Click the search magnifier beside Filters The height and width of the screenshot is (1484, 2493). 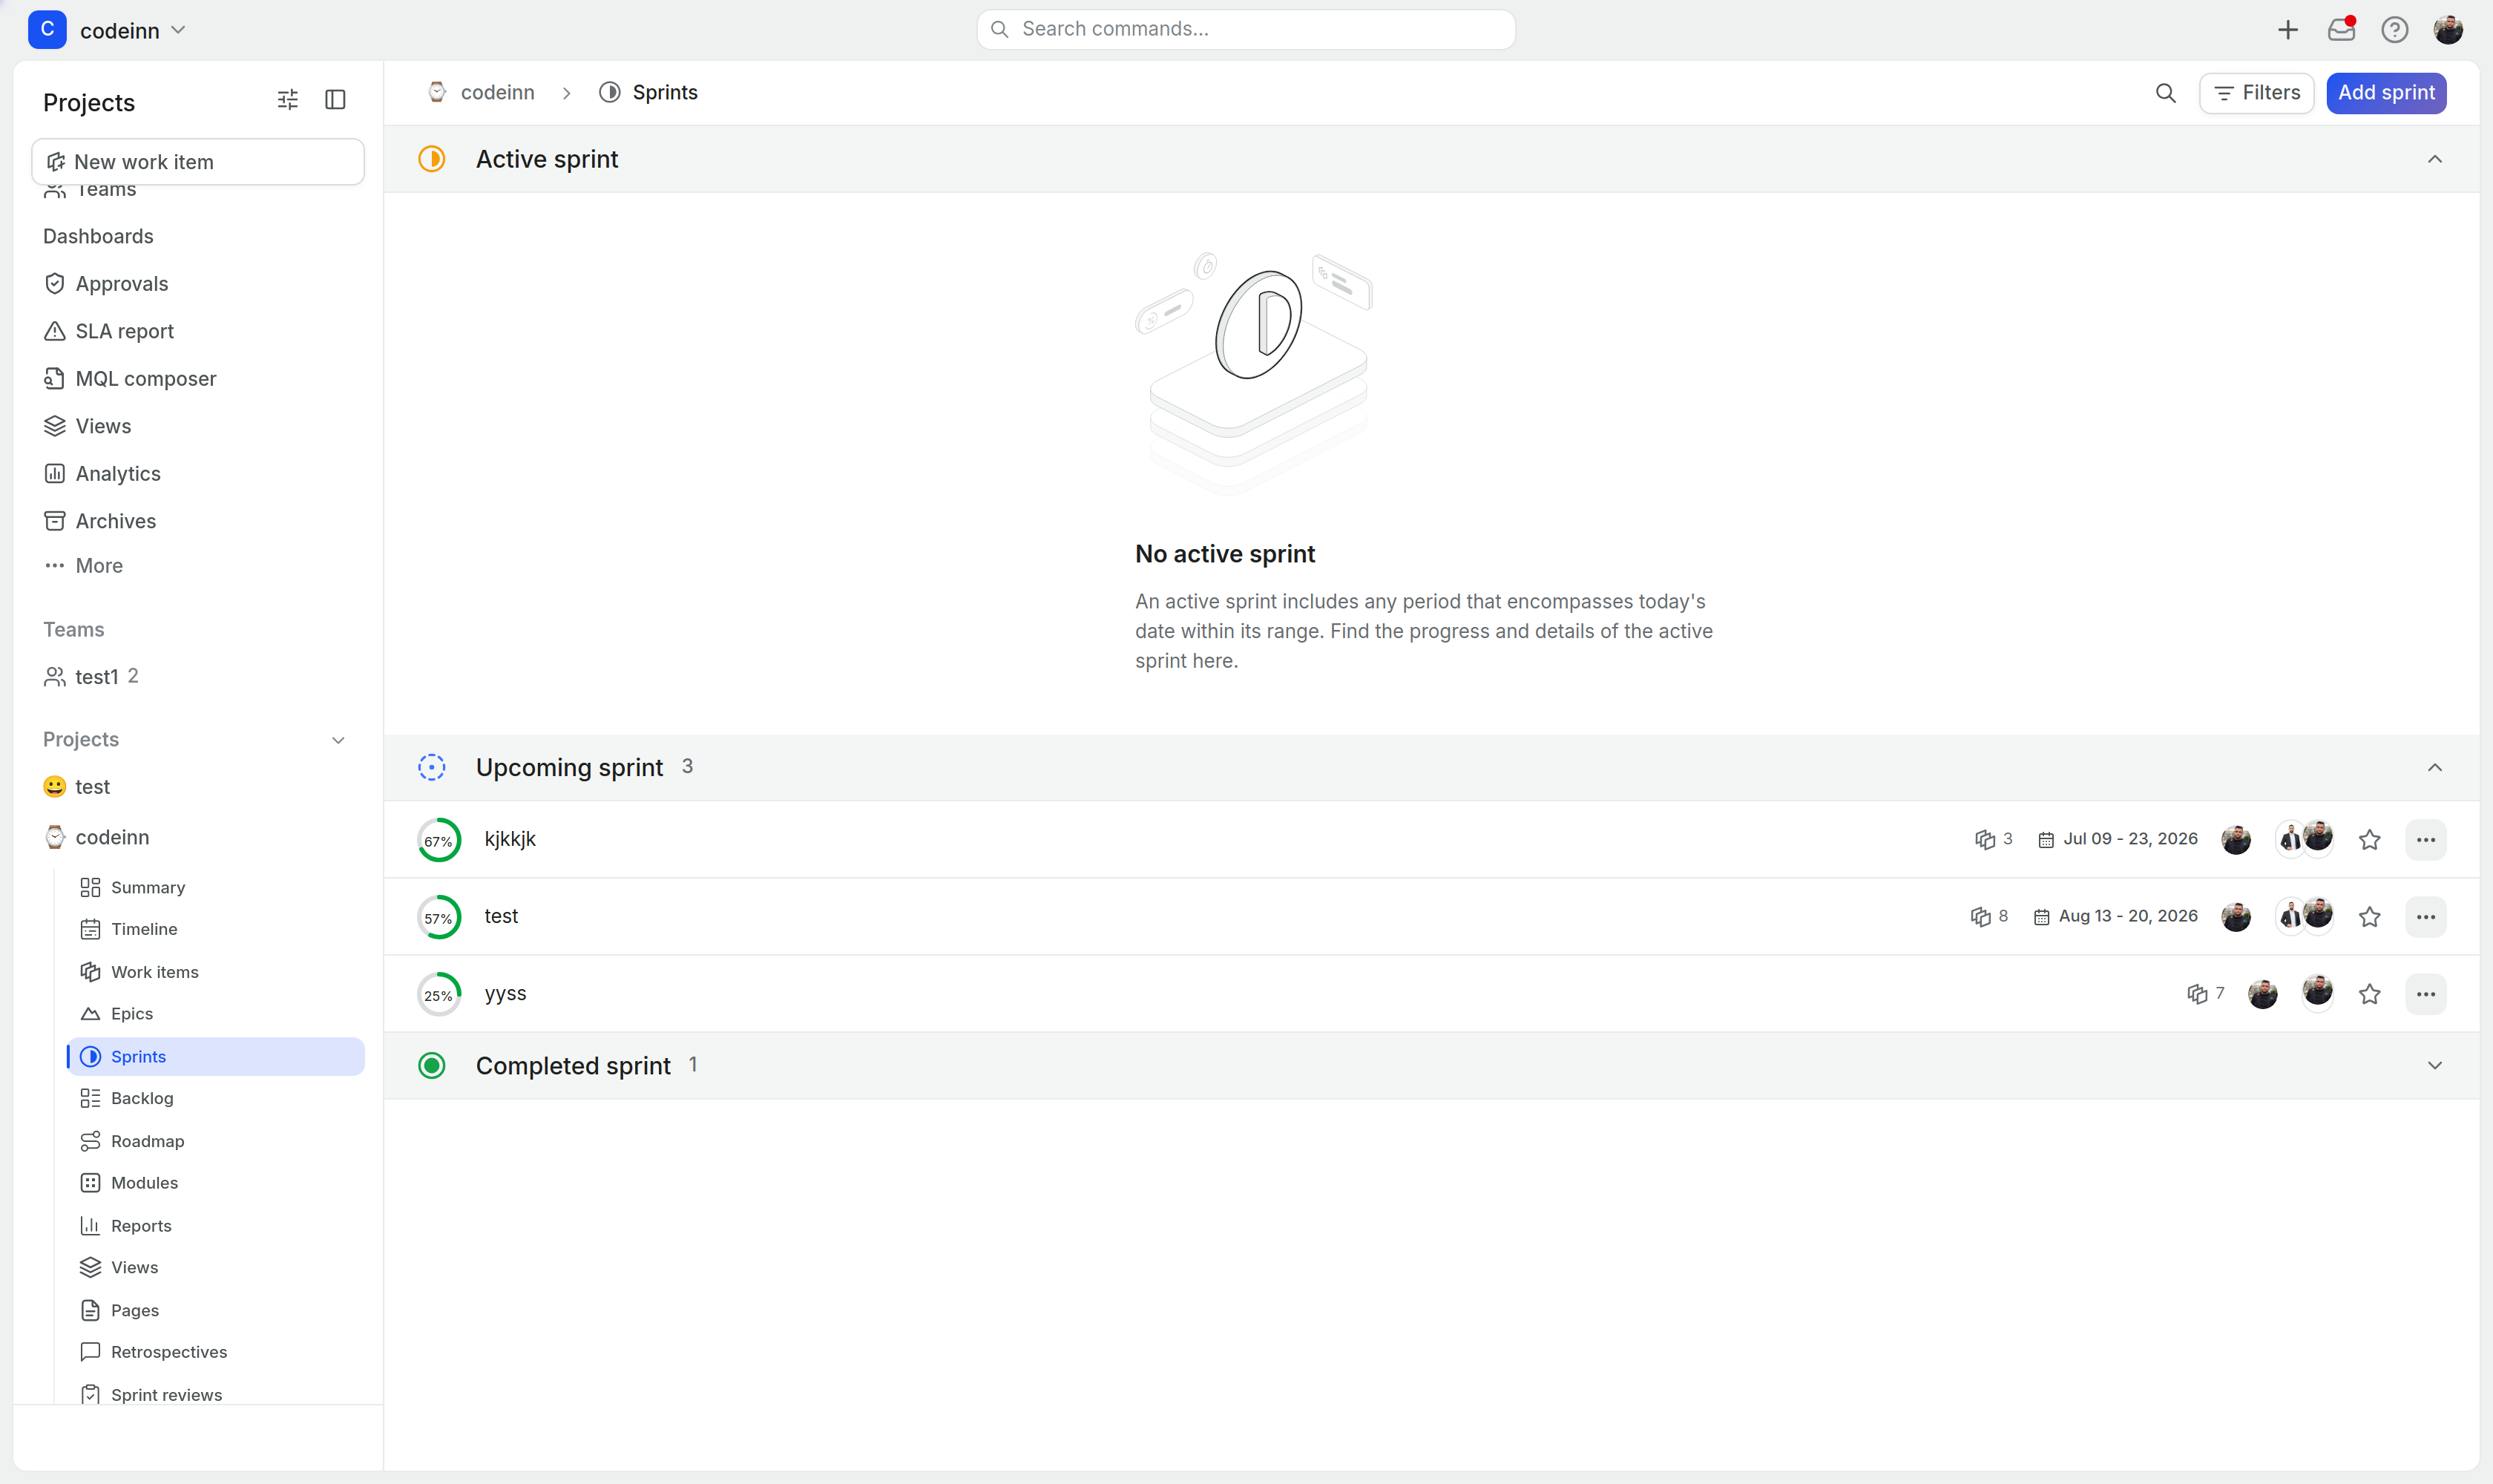[2165, 93]
